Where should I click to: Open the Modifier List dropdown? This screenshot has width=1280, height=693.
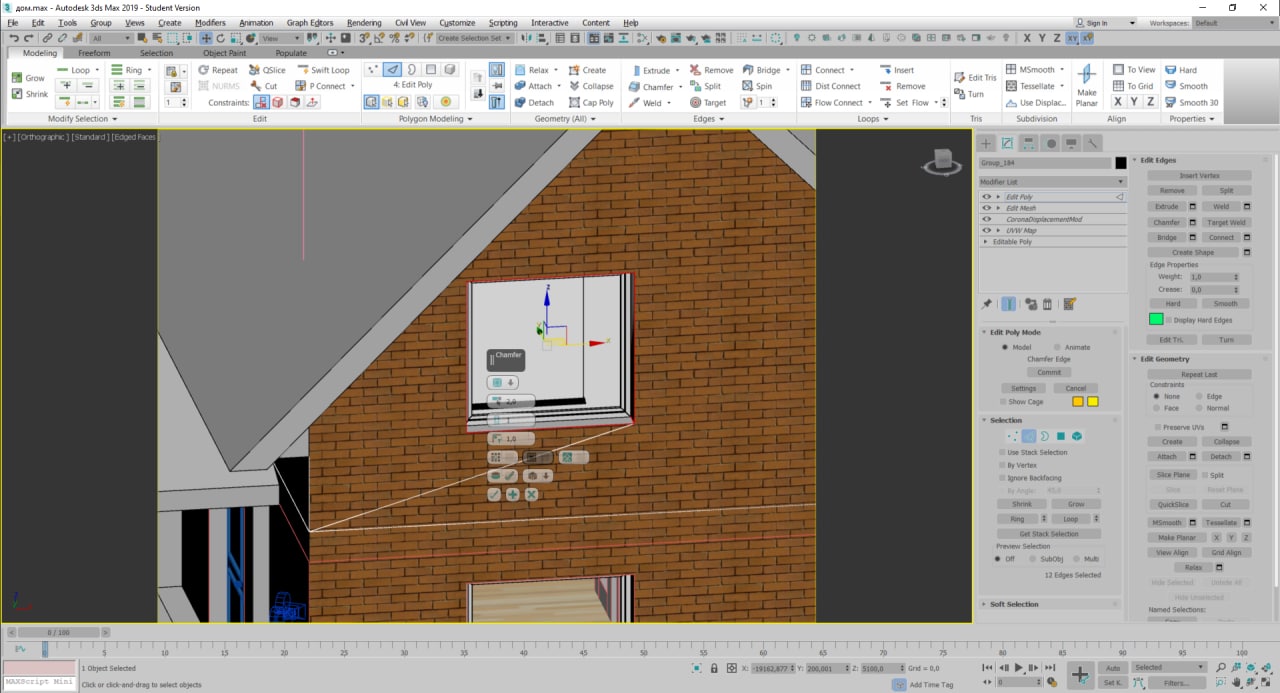point(1052,182)
